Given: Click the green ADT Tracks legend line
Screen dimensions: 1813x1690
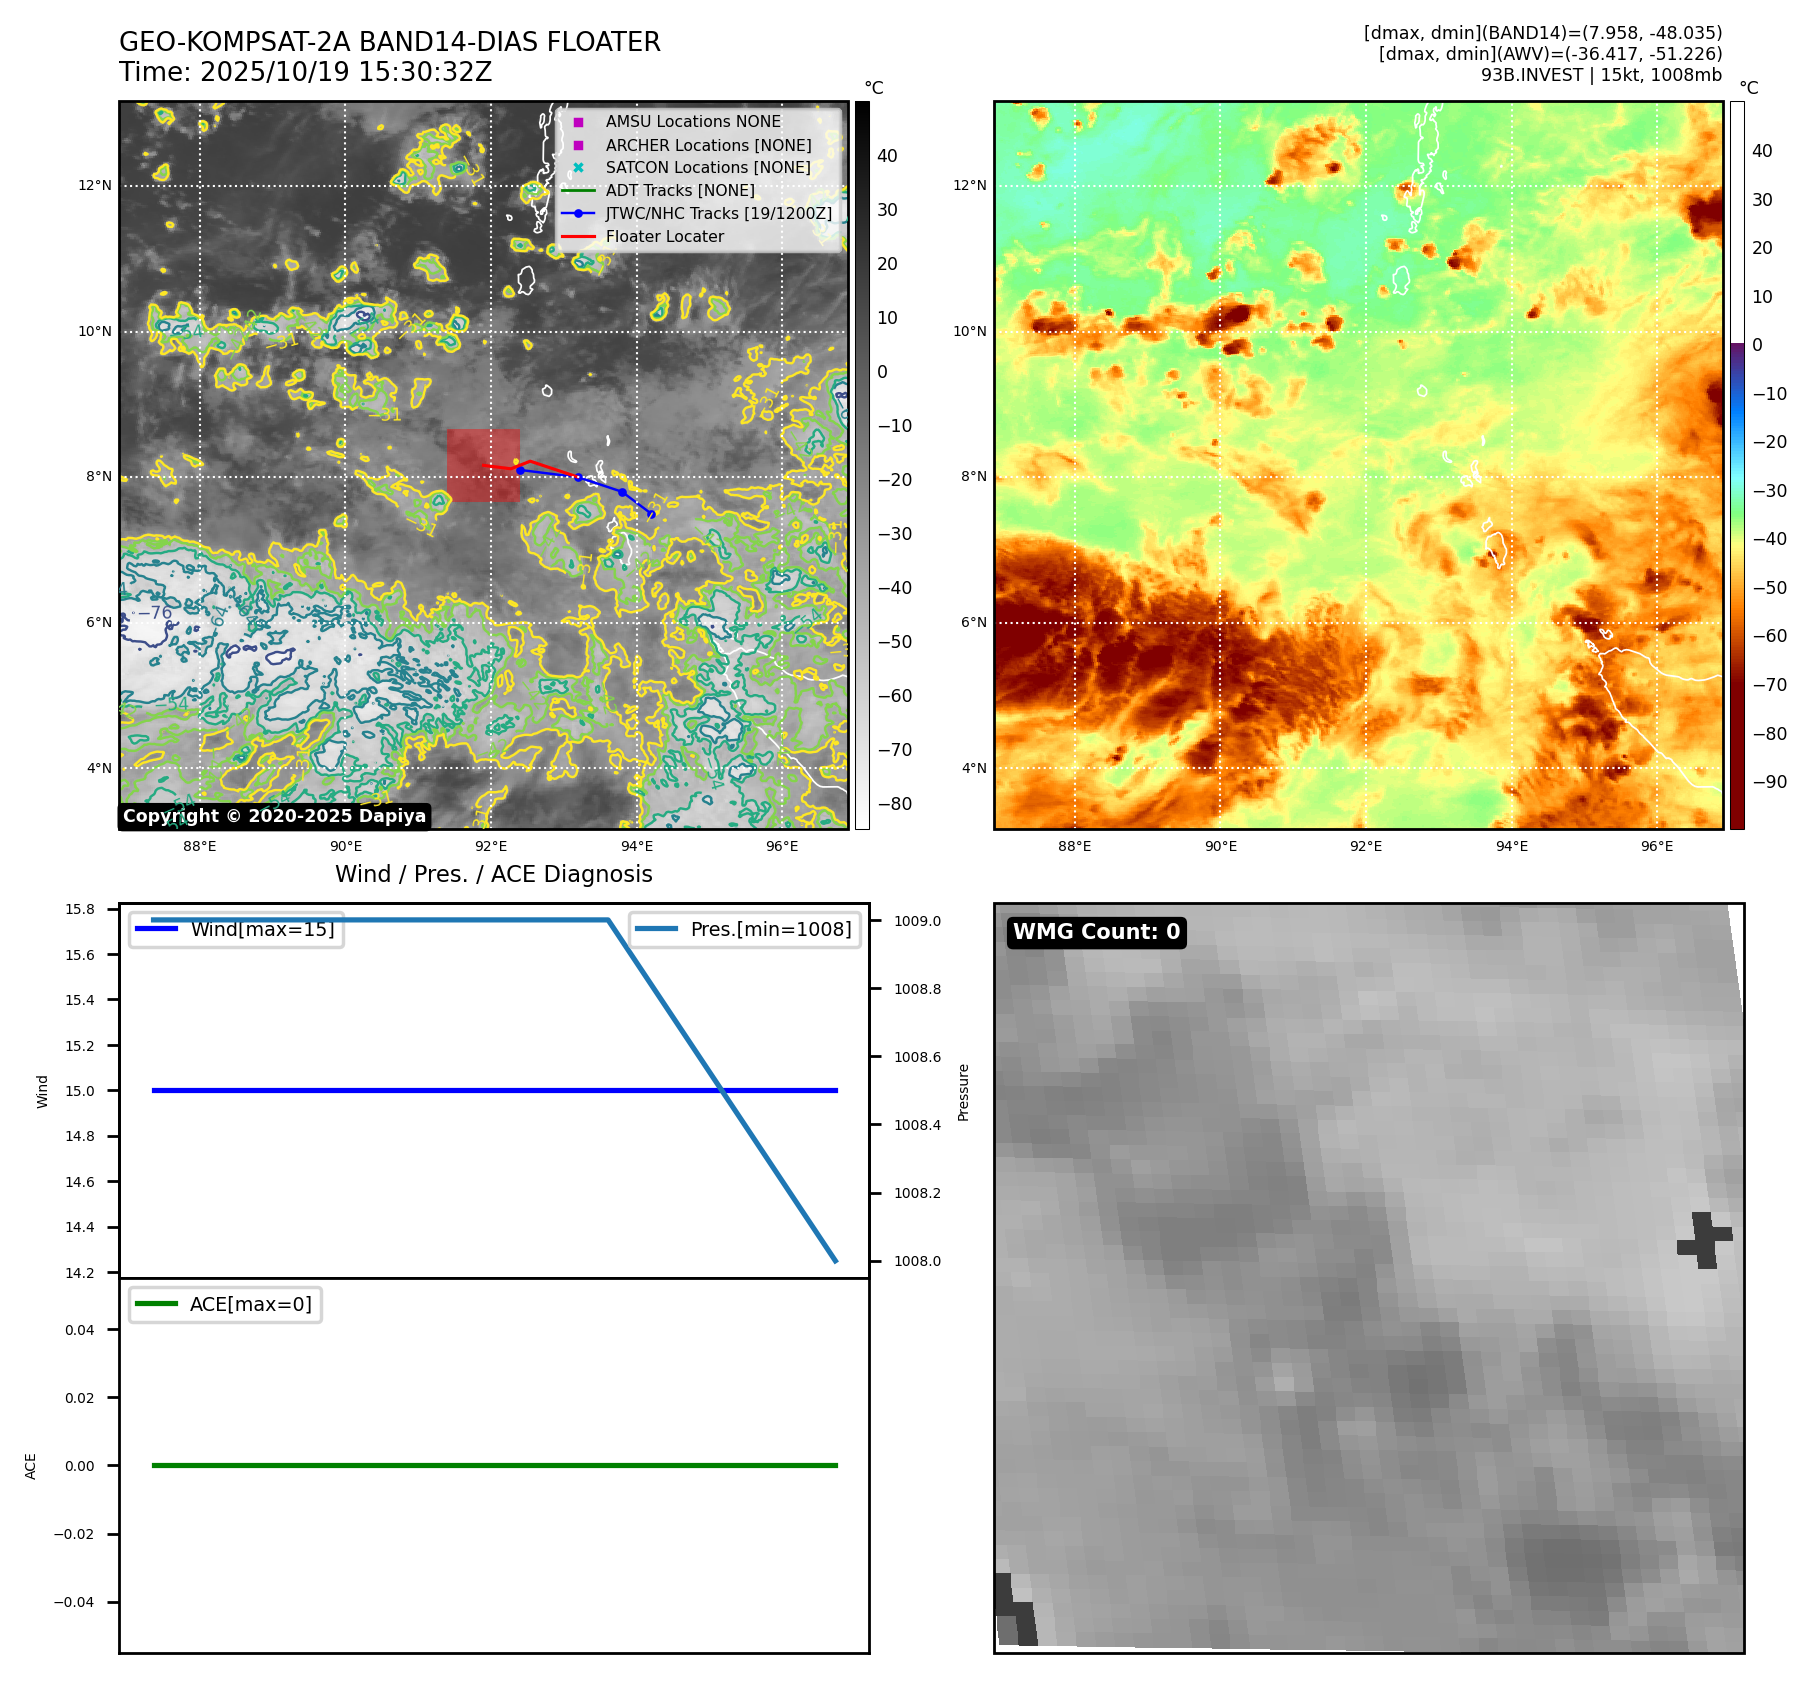Looking at the screenshot, I should pos(578,191).
